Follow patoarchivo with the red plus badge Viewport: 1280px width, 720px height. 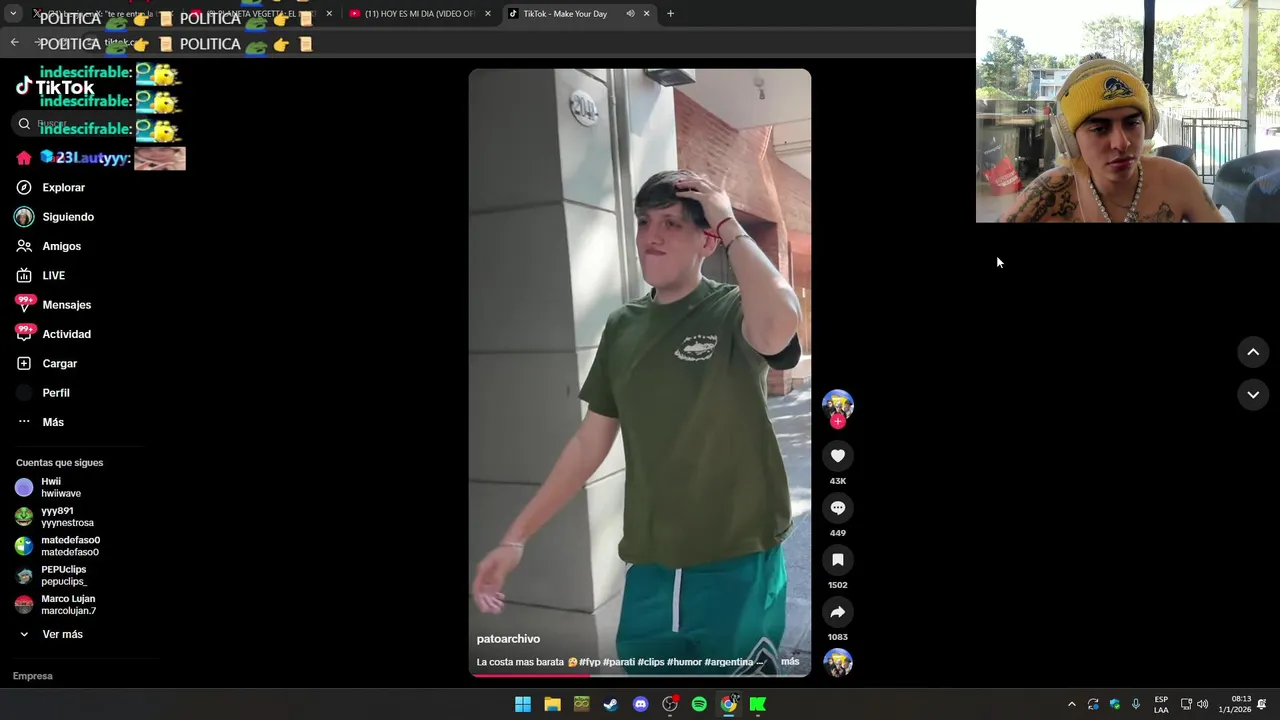[x=838, y=421]
